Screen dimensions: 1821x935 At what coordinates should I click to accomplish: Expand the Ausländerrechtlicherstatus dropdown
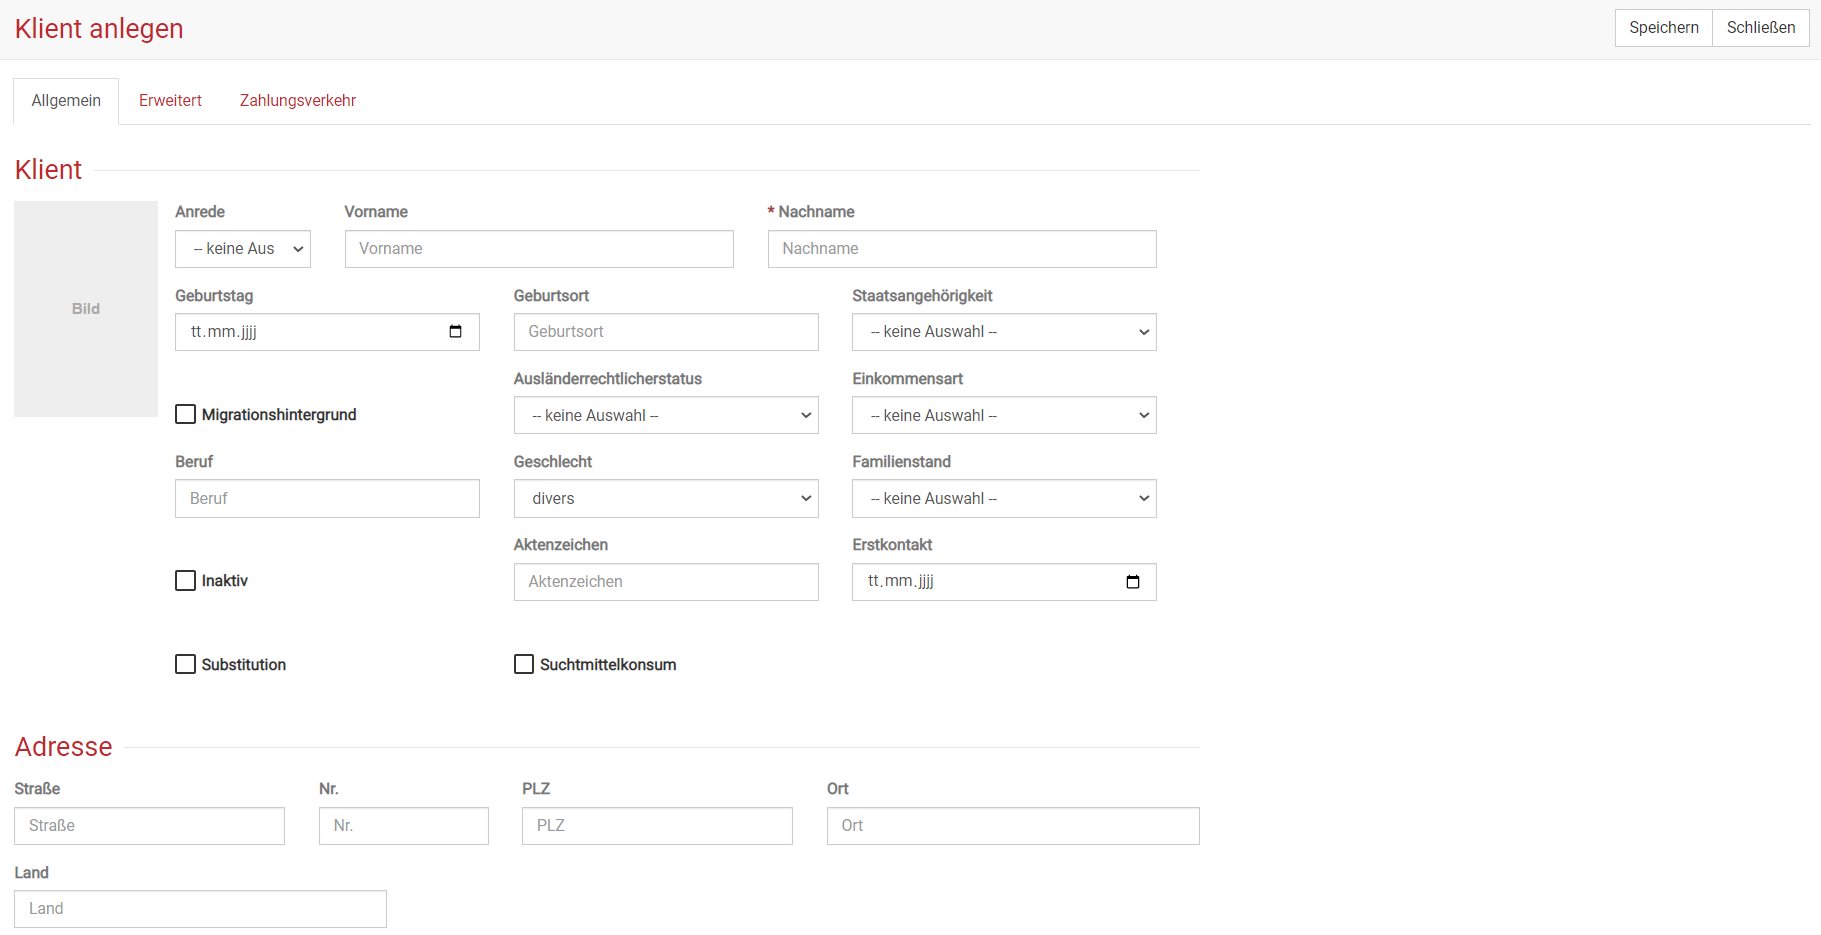(665, 416)
